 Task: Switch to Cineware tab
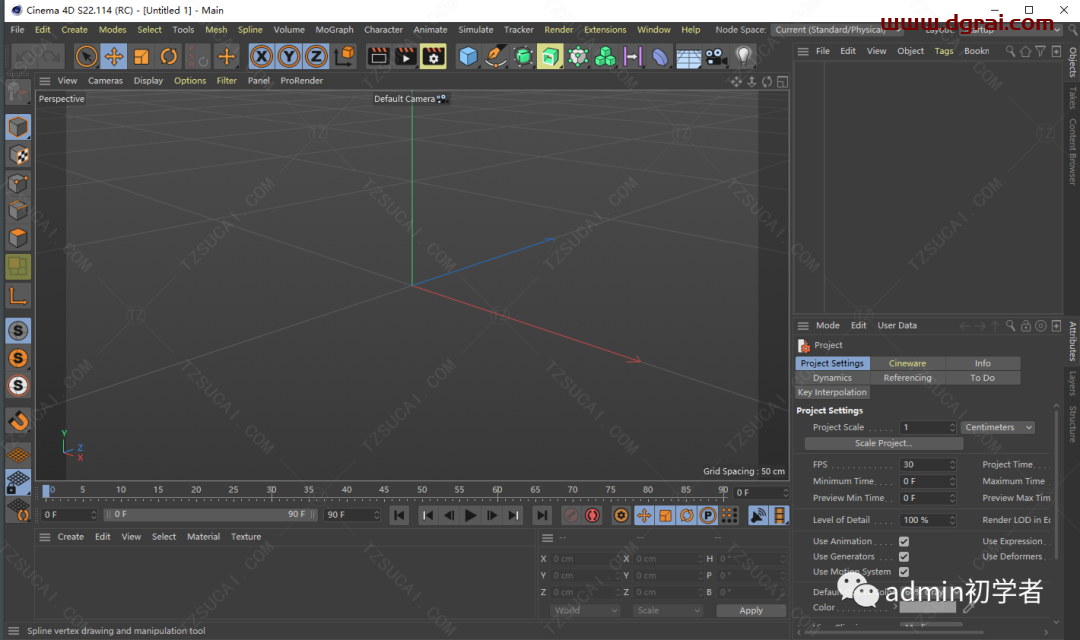(907, 363)
